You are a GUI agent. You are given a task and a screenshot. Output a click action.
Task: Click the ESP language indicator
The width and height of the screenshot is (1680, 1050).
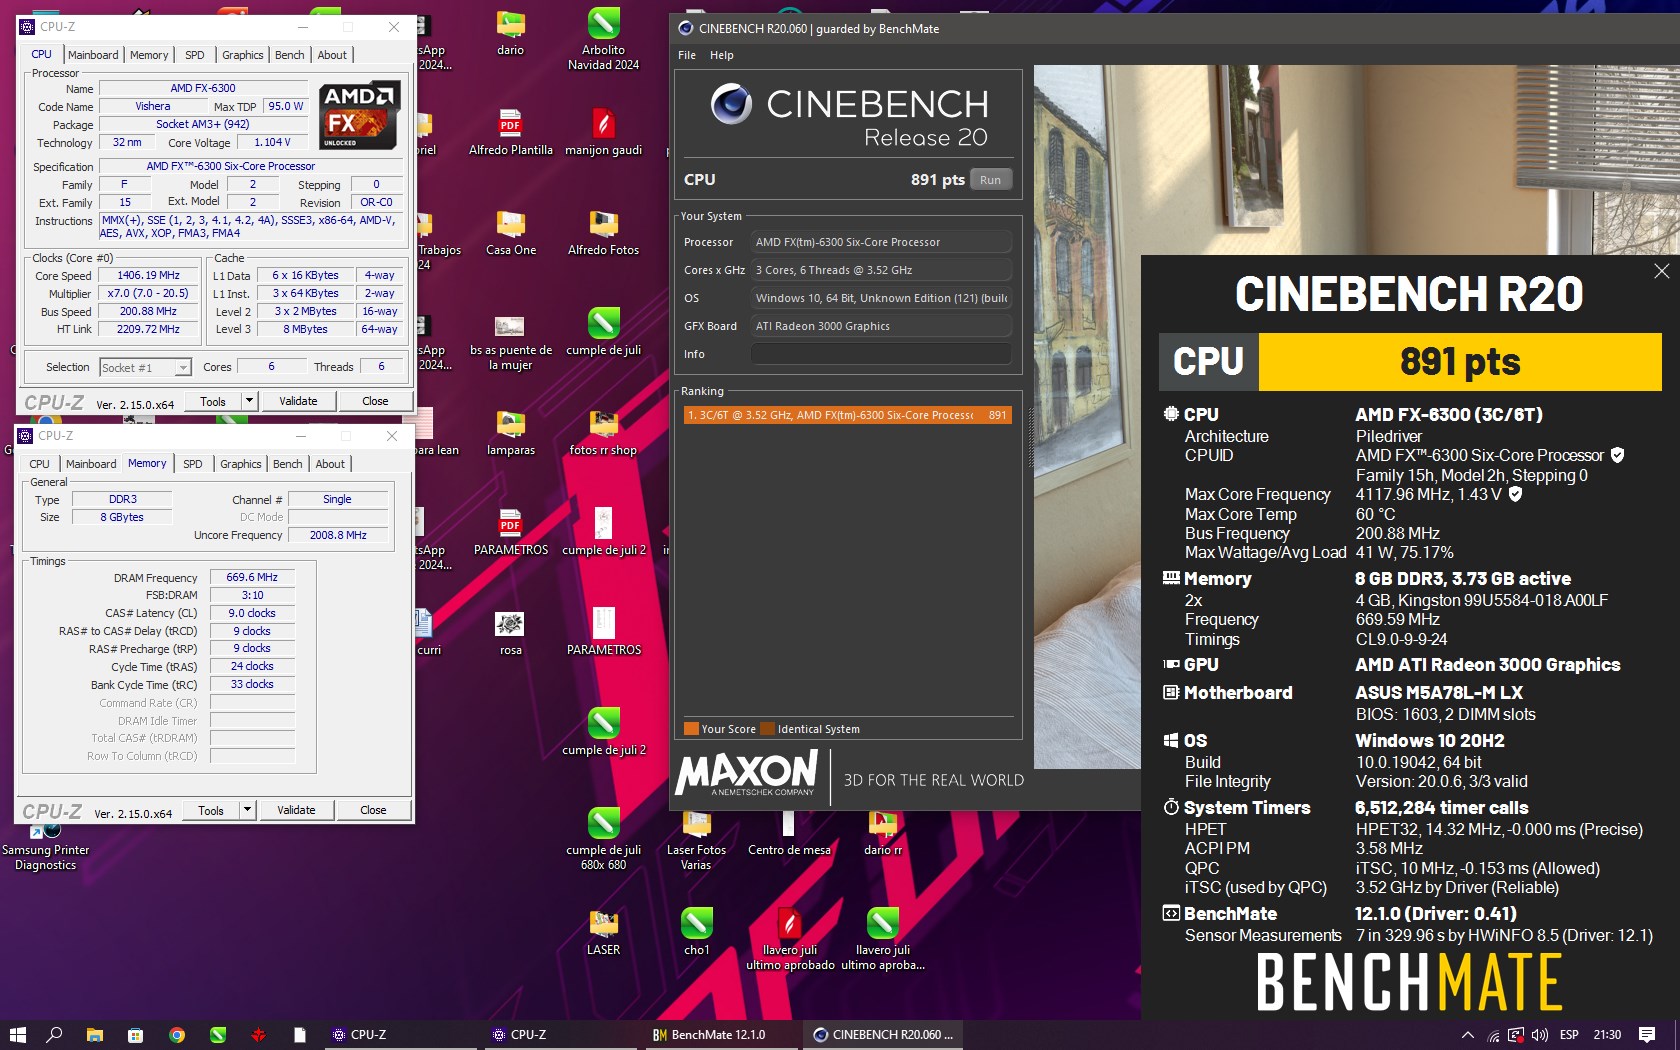point(1570,1035)
